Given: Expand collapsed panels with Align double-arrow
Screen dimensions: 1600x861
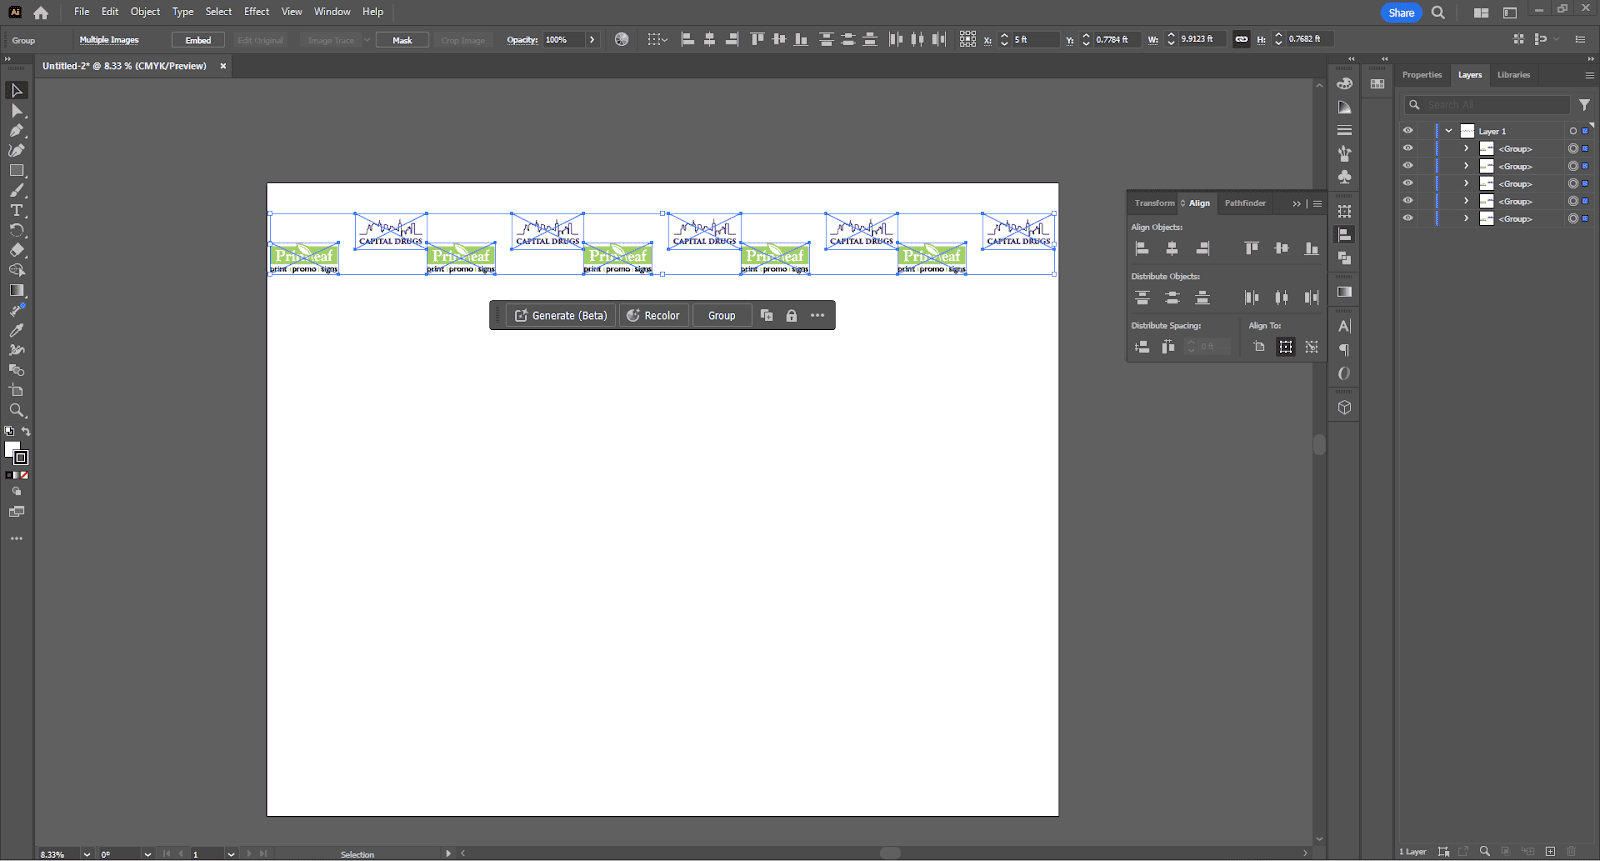Looking at the screenshot, I should [1297, 203].
